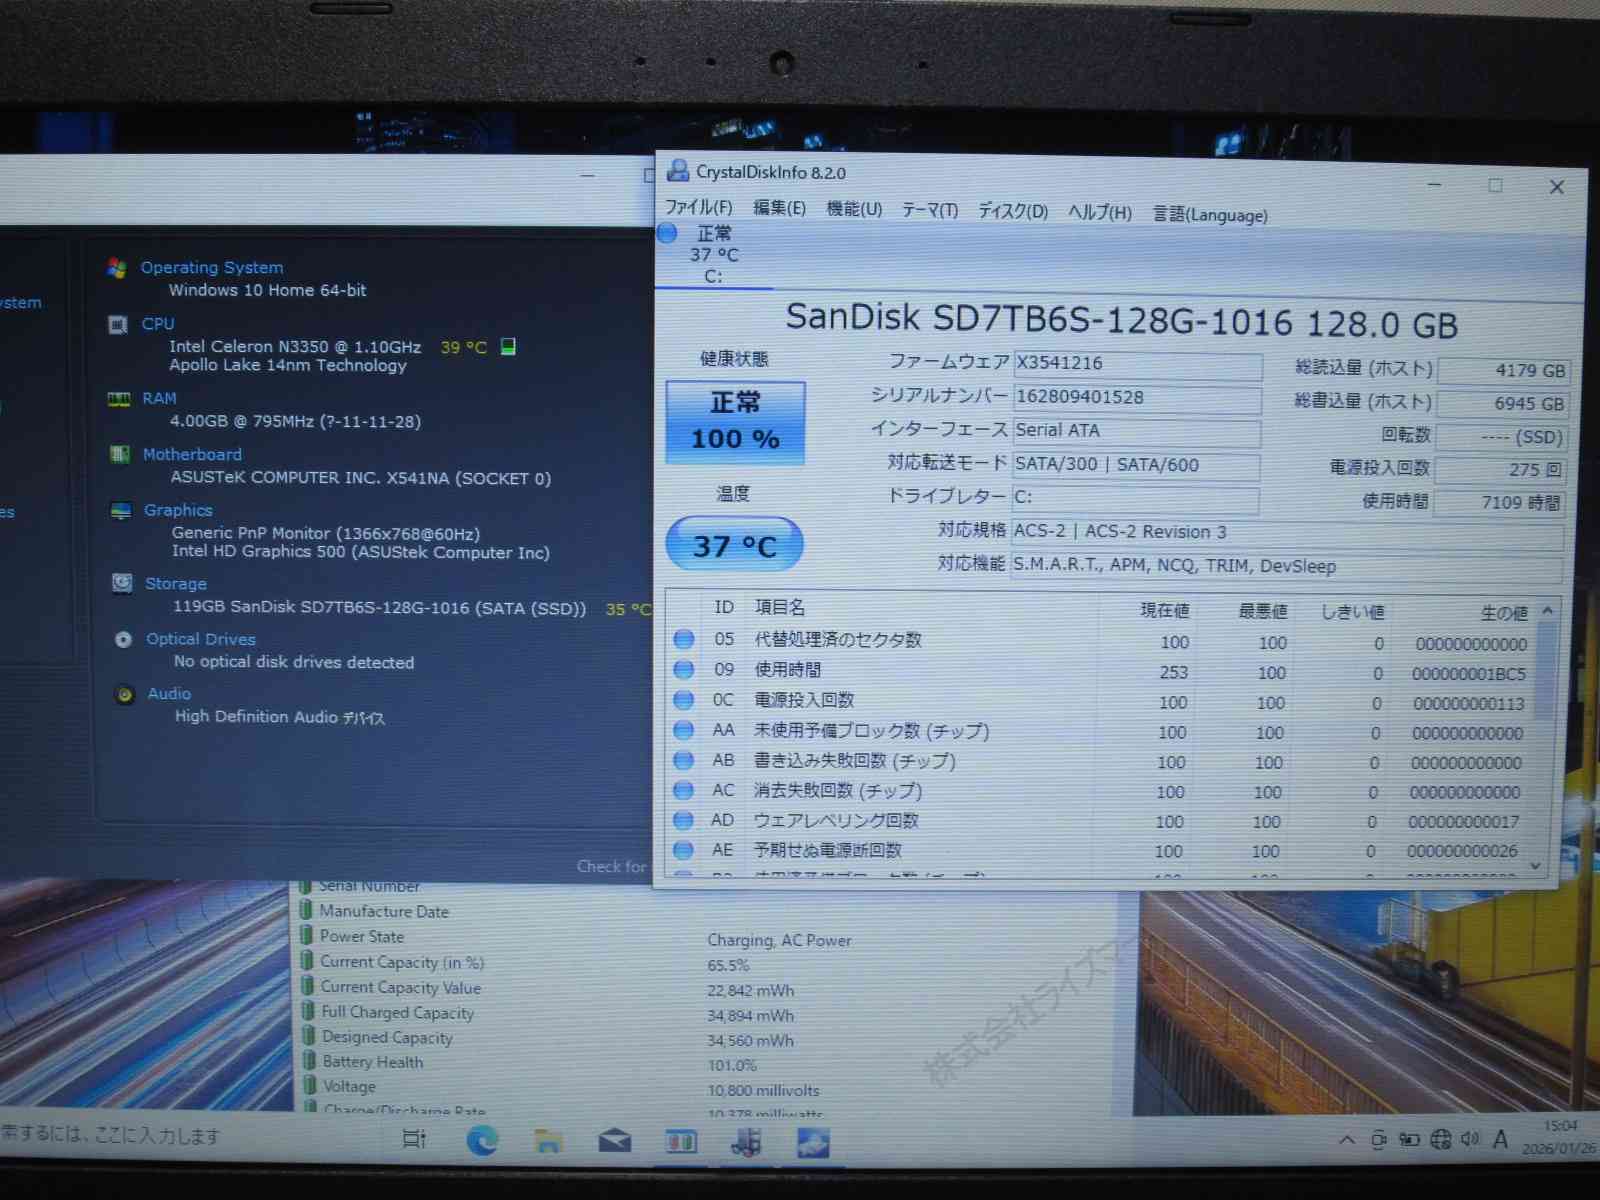Click the CPU chip icon in Speccy
1600x1200 pixels.
[x=118, y=324]
